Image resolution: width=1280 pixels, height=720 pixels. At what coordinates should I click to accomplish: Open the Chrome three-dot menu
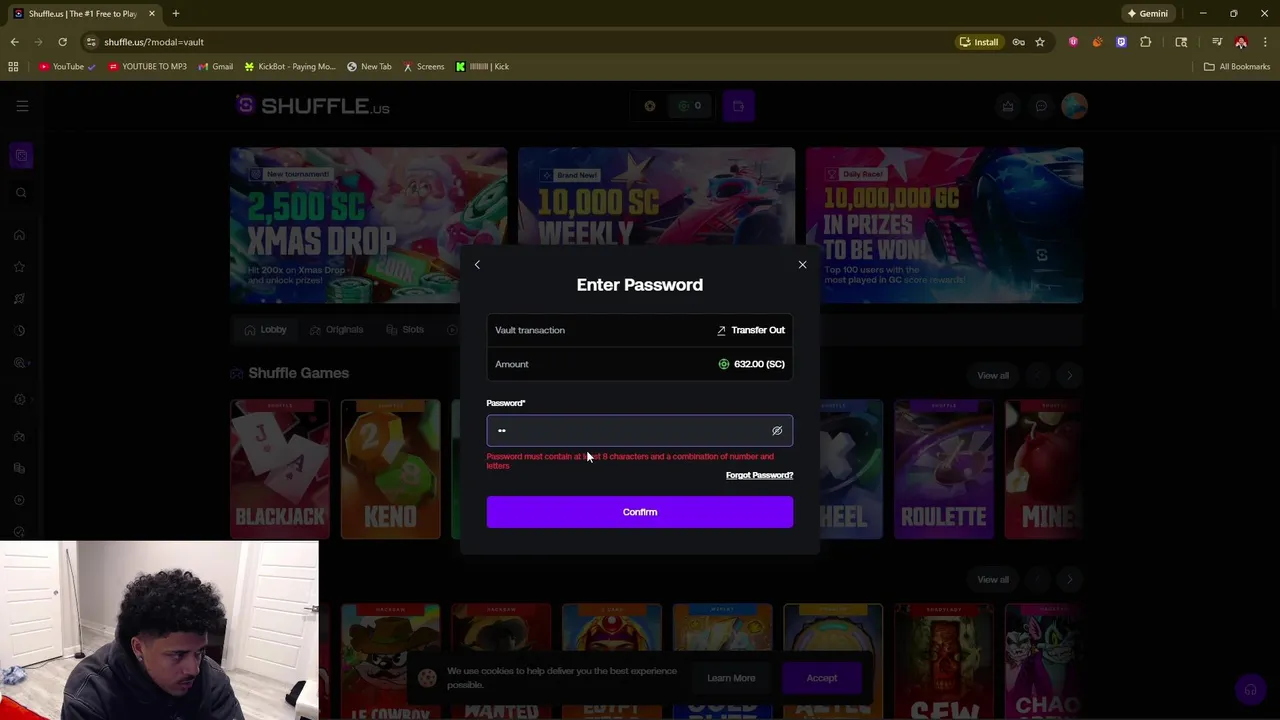pyautogui.click(x=1266, y=42)
